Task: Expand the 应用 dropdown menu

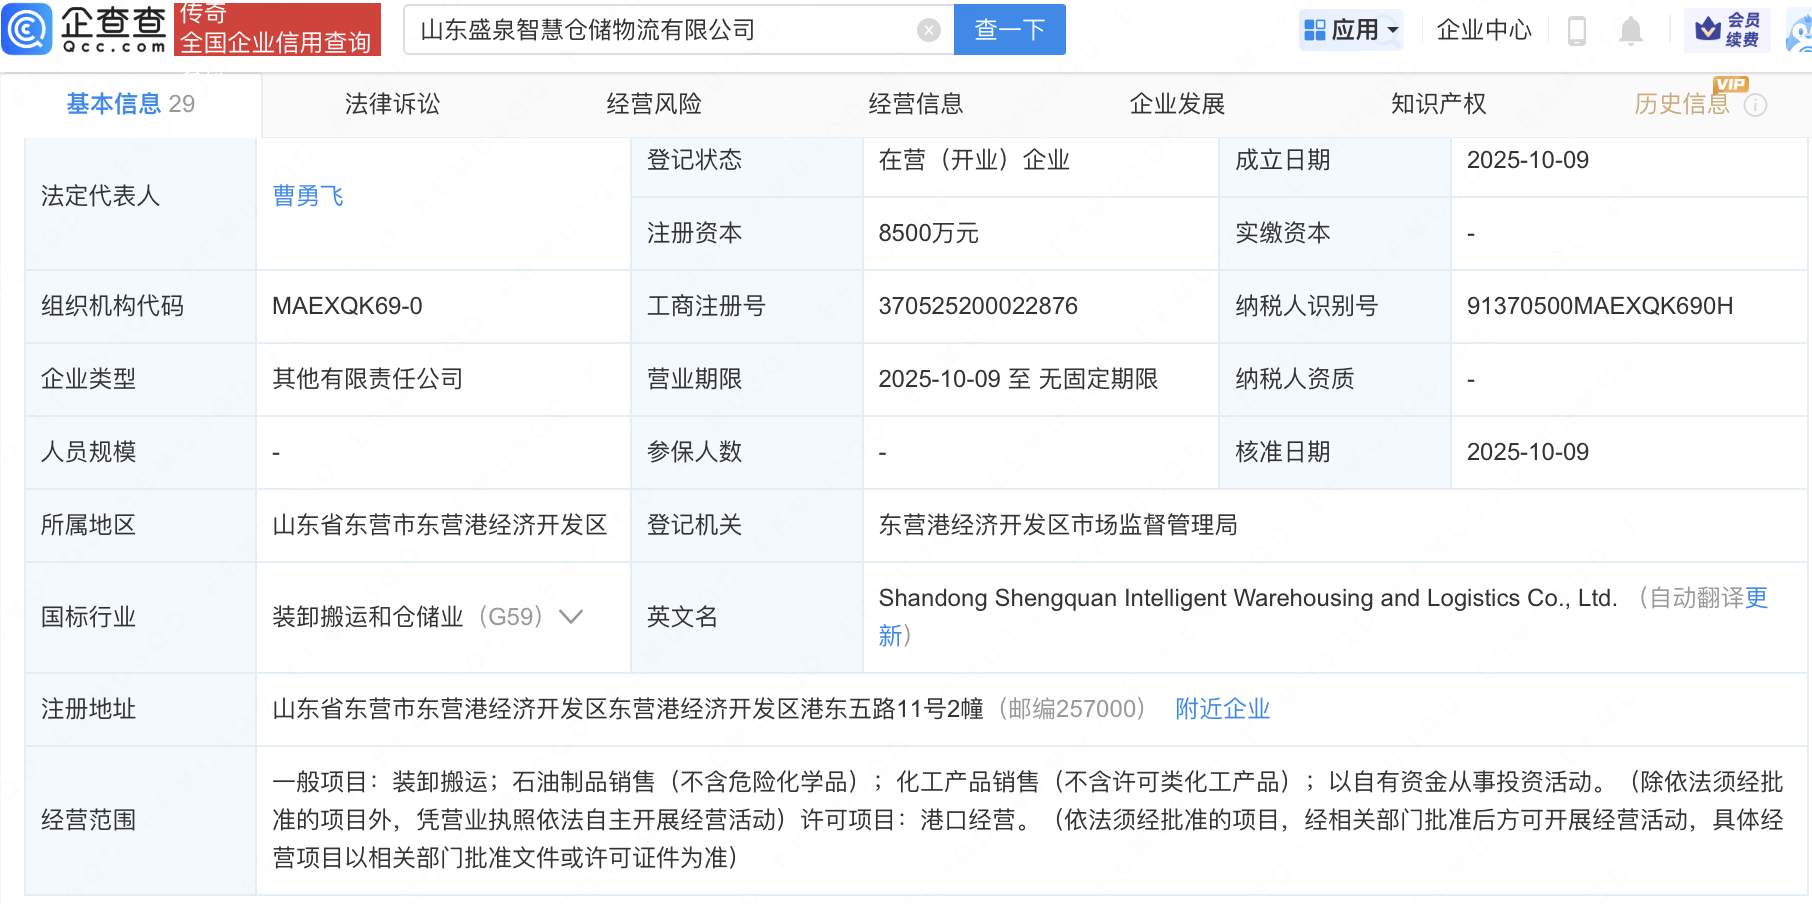Action: point(1393,30)
